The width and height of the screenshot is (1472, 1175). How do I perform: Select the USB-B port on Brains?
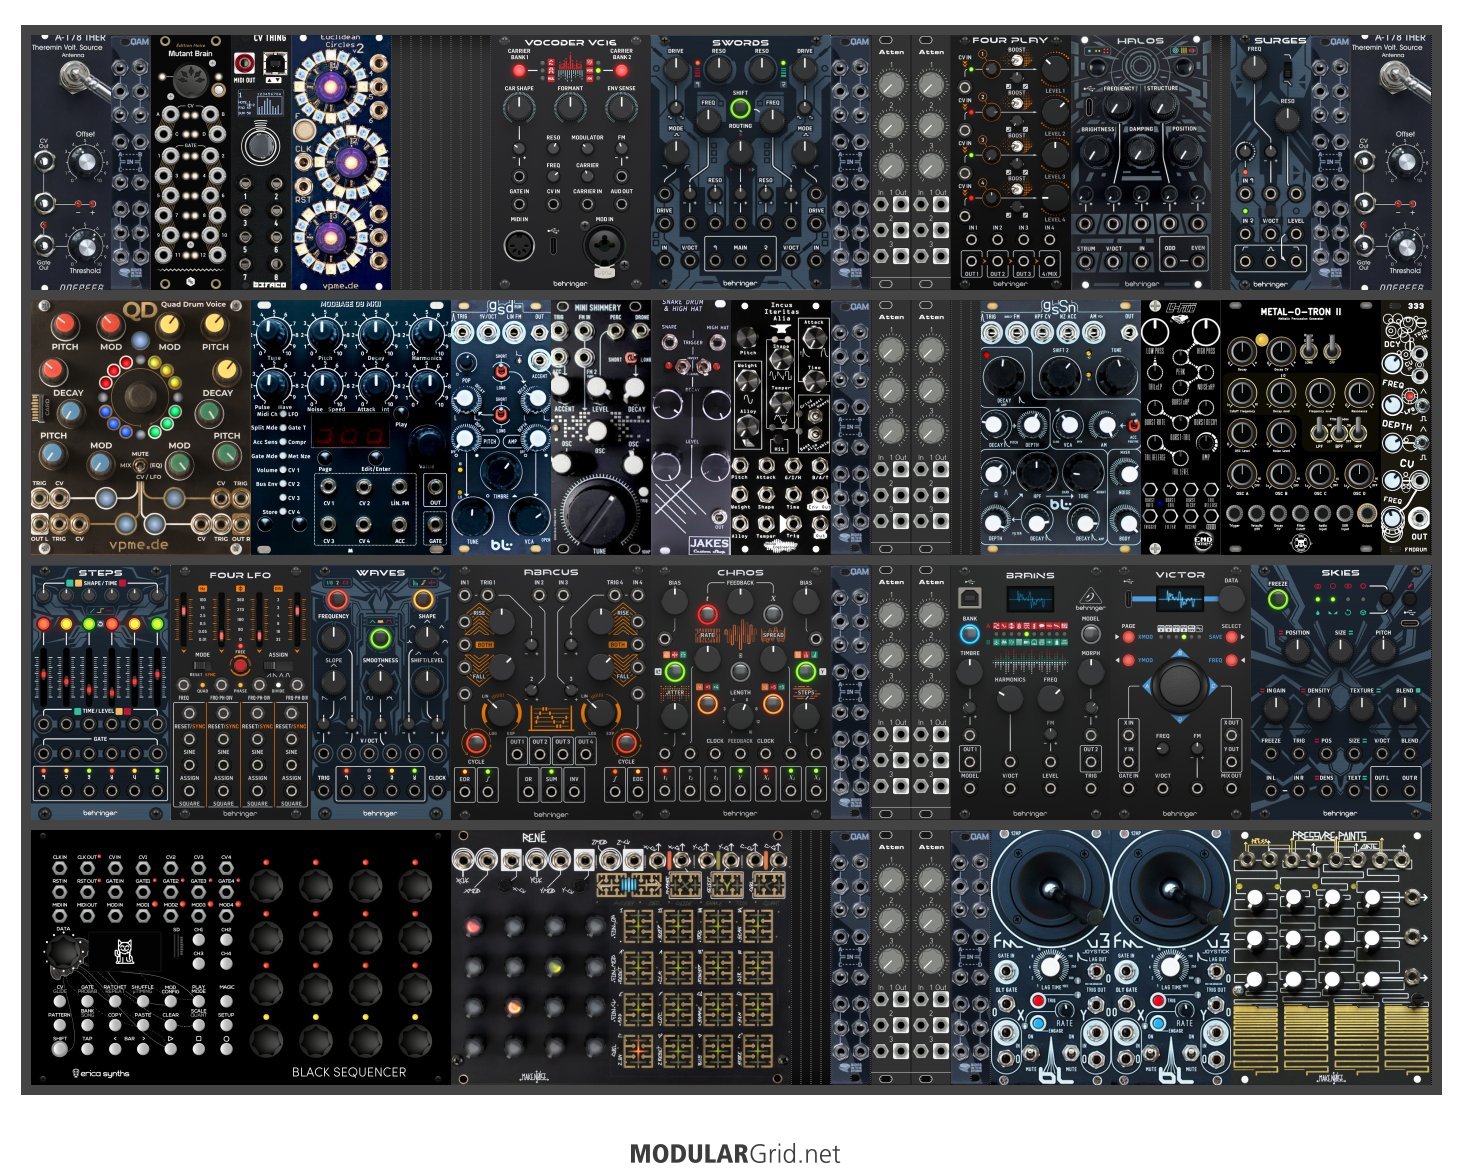pyautogui.click(x=970, y=598)
